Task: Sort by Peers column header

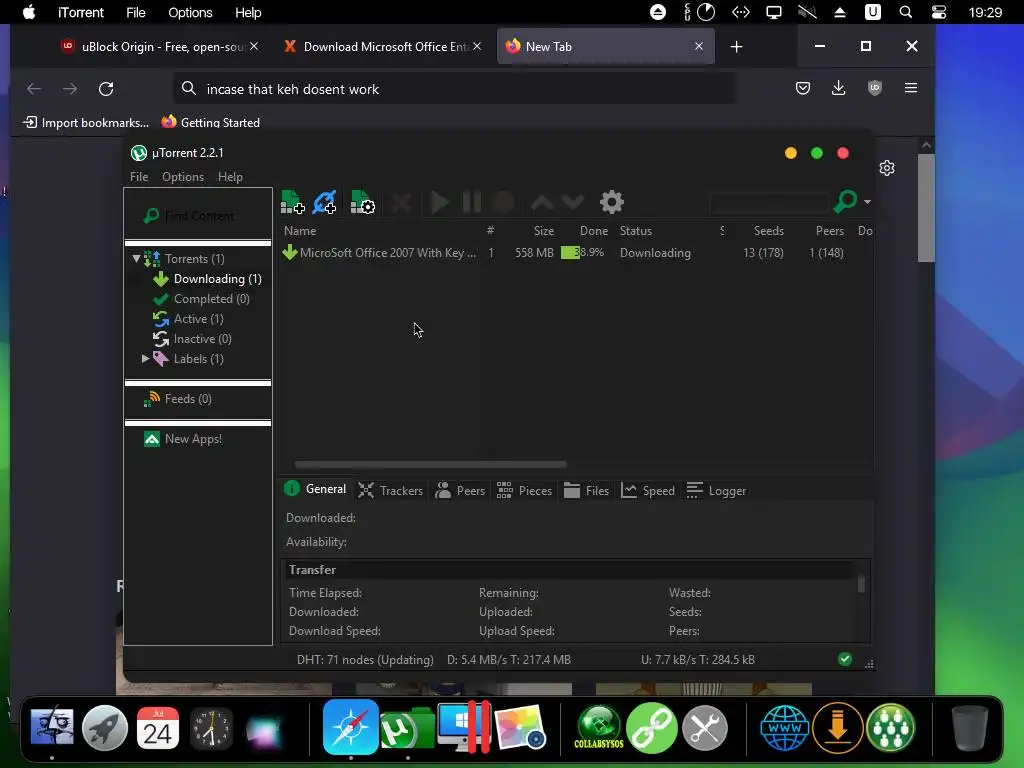Action: pos(829,231)
